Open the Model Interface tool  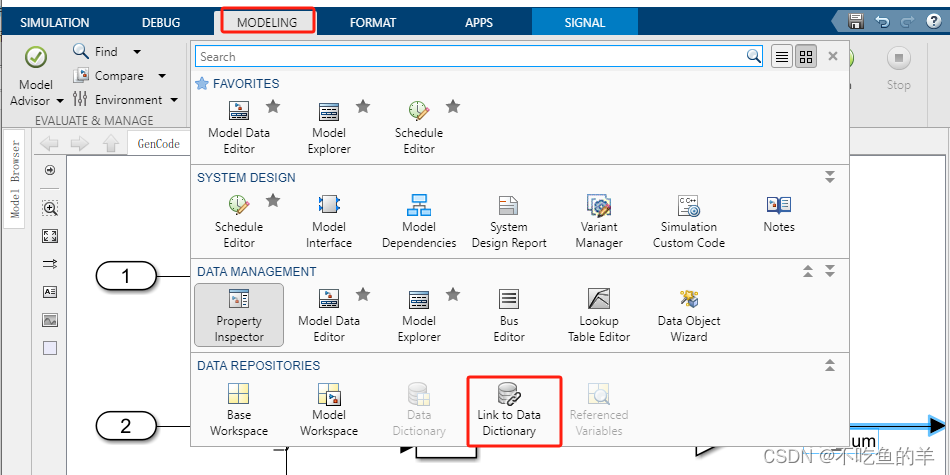coord(329,222)
